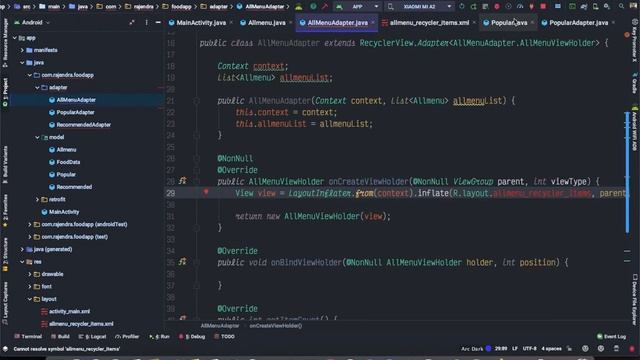Open the TODO tool window
Viewport: 640px width, 360px height.
[224, 337]
